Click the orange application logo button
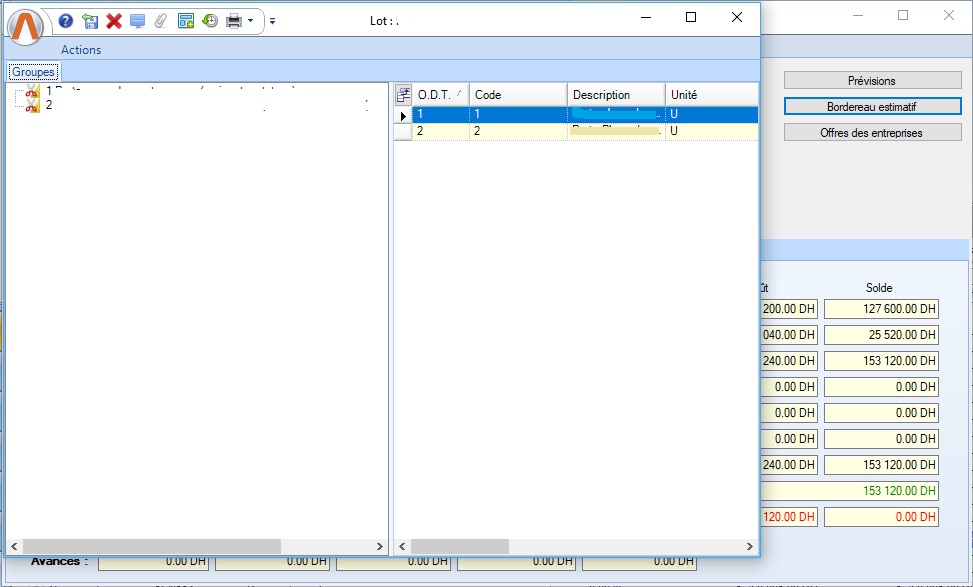The image size is (973, 587). click(x=27, y=24)
